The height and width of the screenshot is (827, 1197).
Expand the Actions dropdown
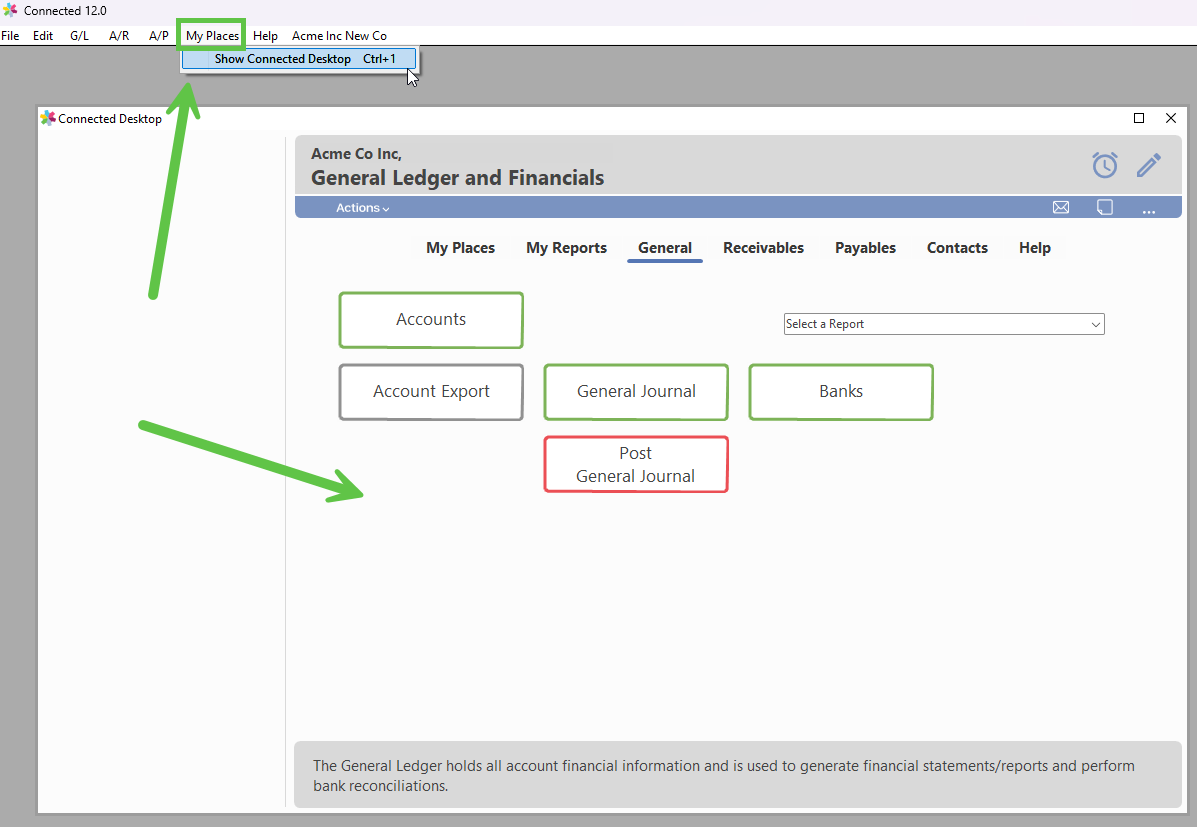[363, 208]
